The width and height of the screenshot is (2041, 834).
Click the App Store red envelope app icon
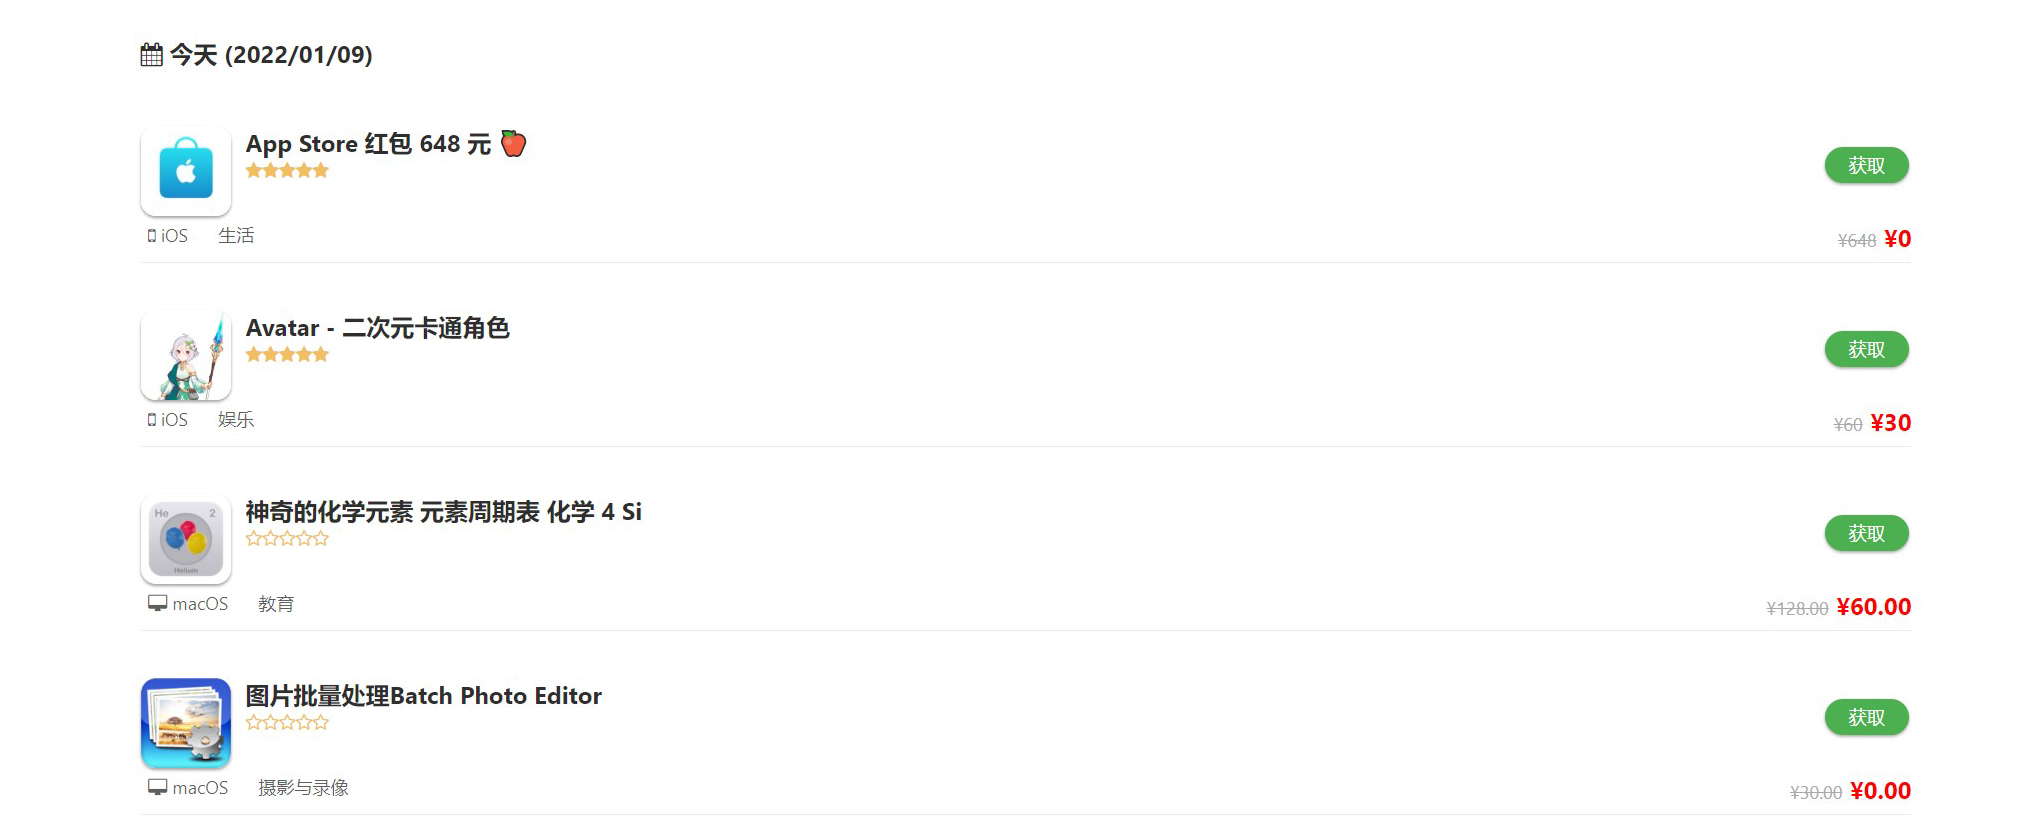[186, 171]
